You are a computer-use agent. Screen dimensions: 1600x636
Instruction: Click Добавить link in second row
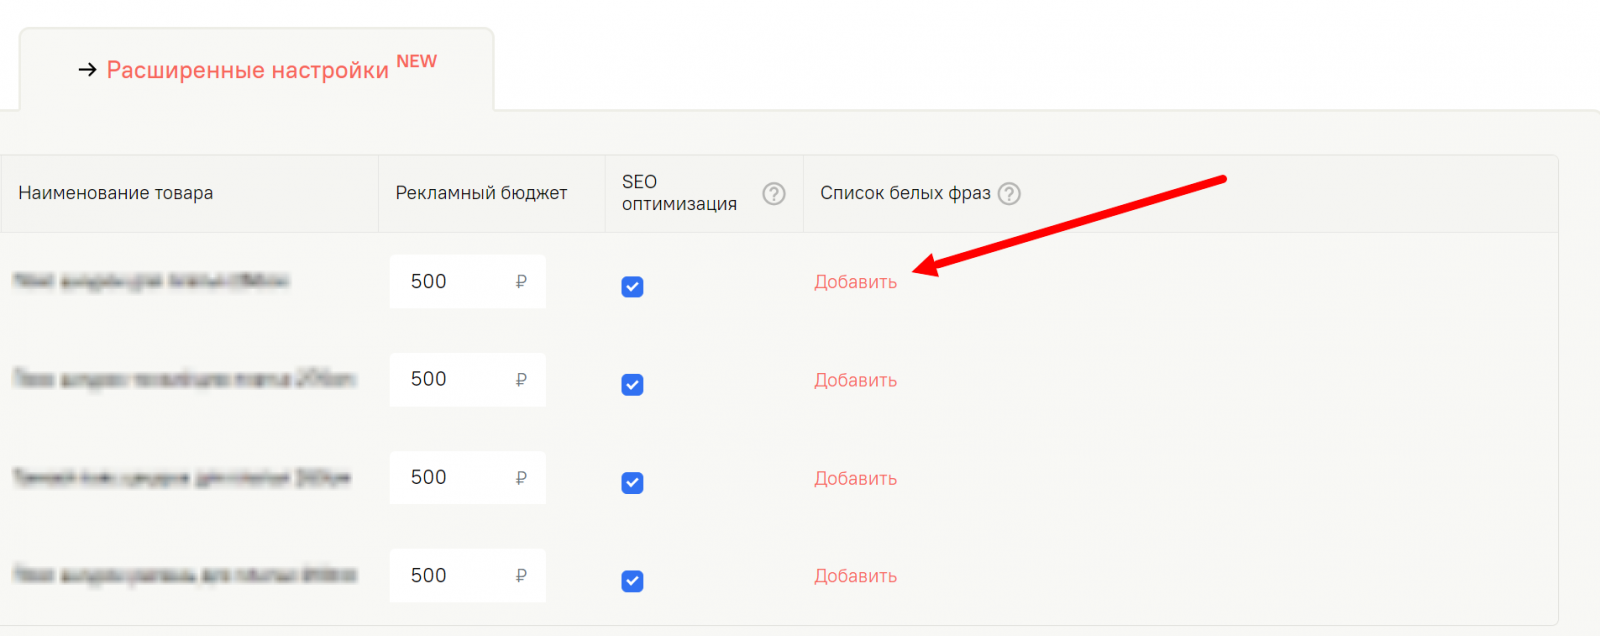coord(855,380)
